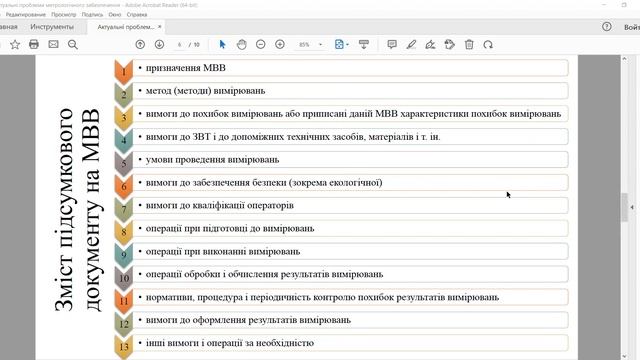The height and width of the screenshot is (360, 640).
Task: Click the stamp tool icon
Action: [x=449, y=44]
